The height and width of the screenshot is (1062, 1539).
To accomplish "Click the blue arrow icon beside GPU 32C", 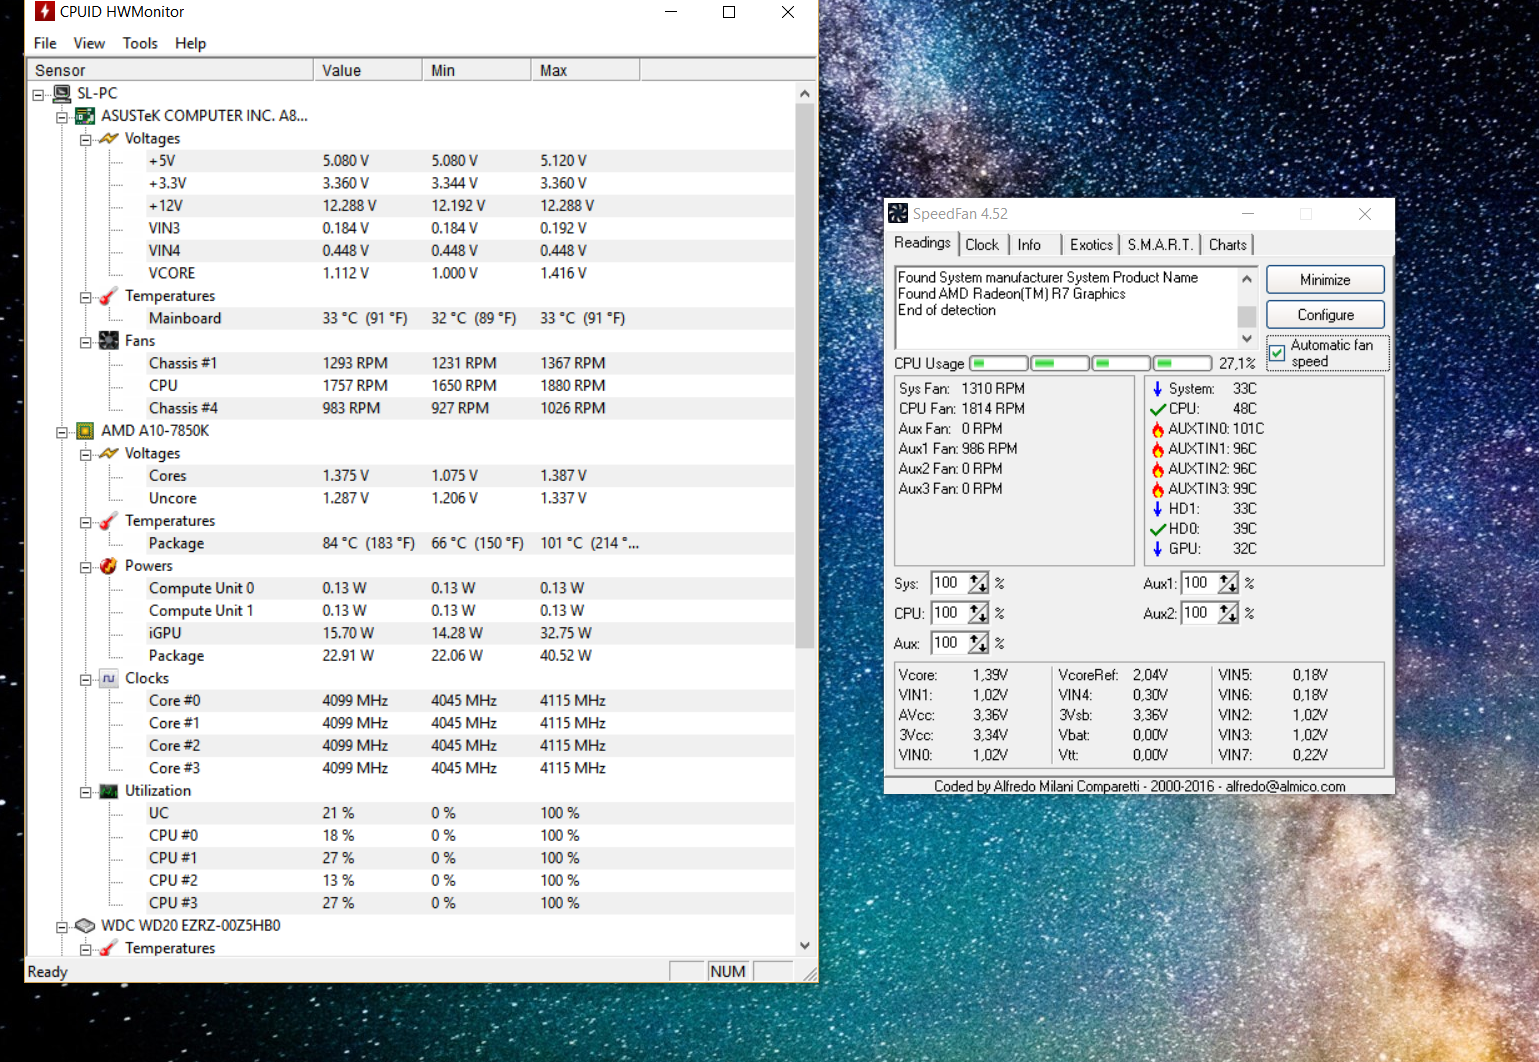I will [x=1157, y=549].
